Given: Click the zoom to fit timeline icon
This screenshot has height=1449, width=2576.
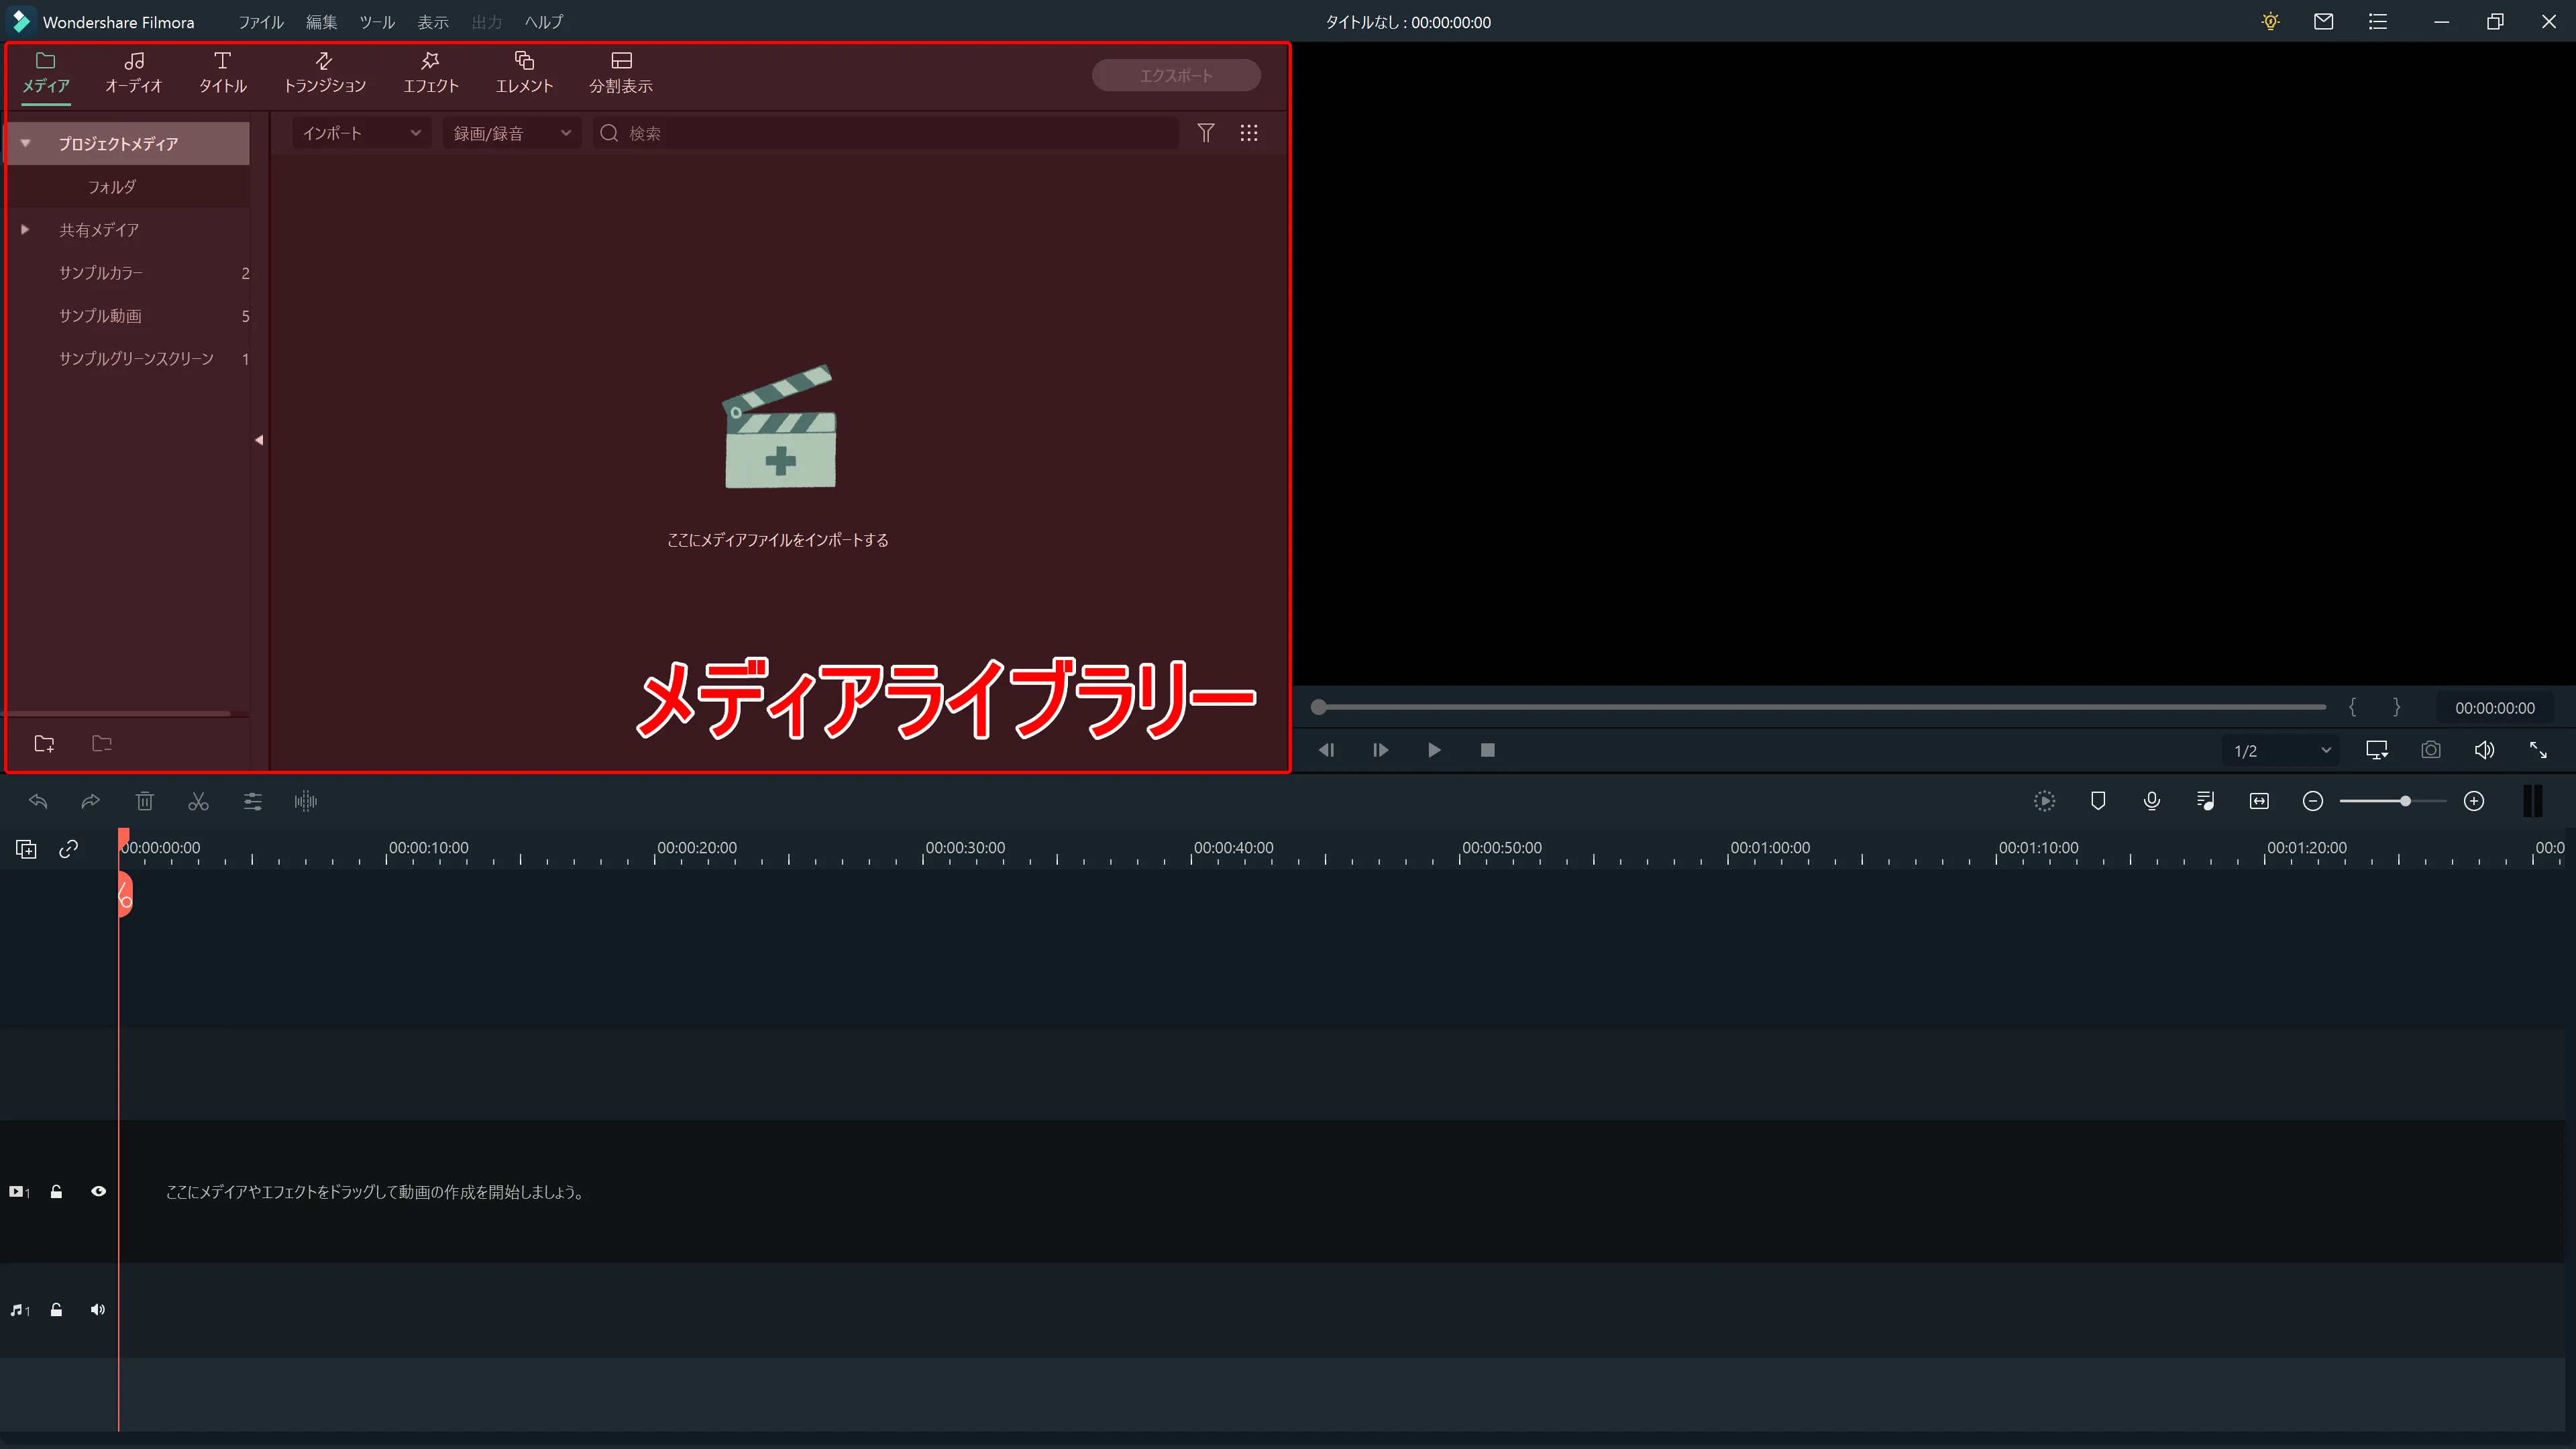Looking at the screenshot, I should [2259, 801].
